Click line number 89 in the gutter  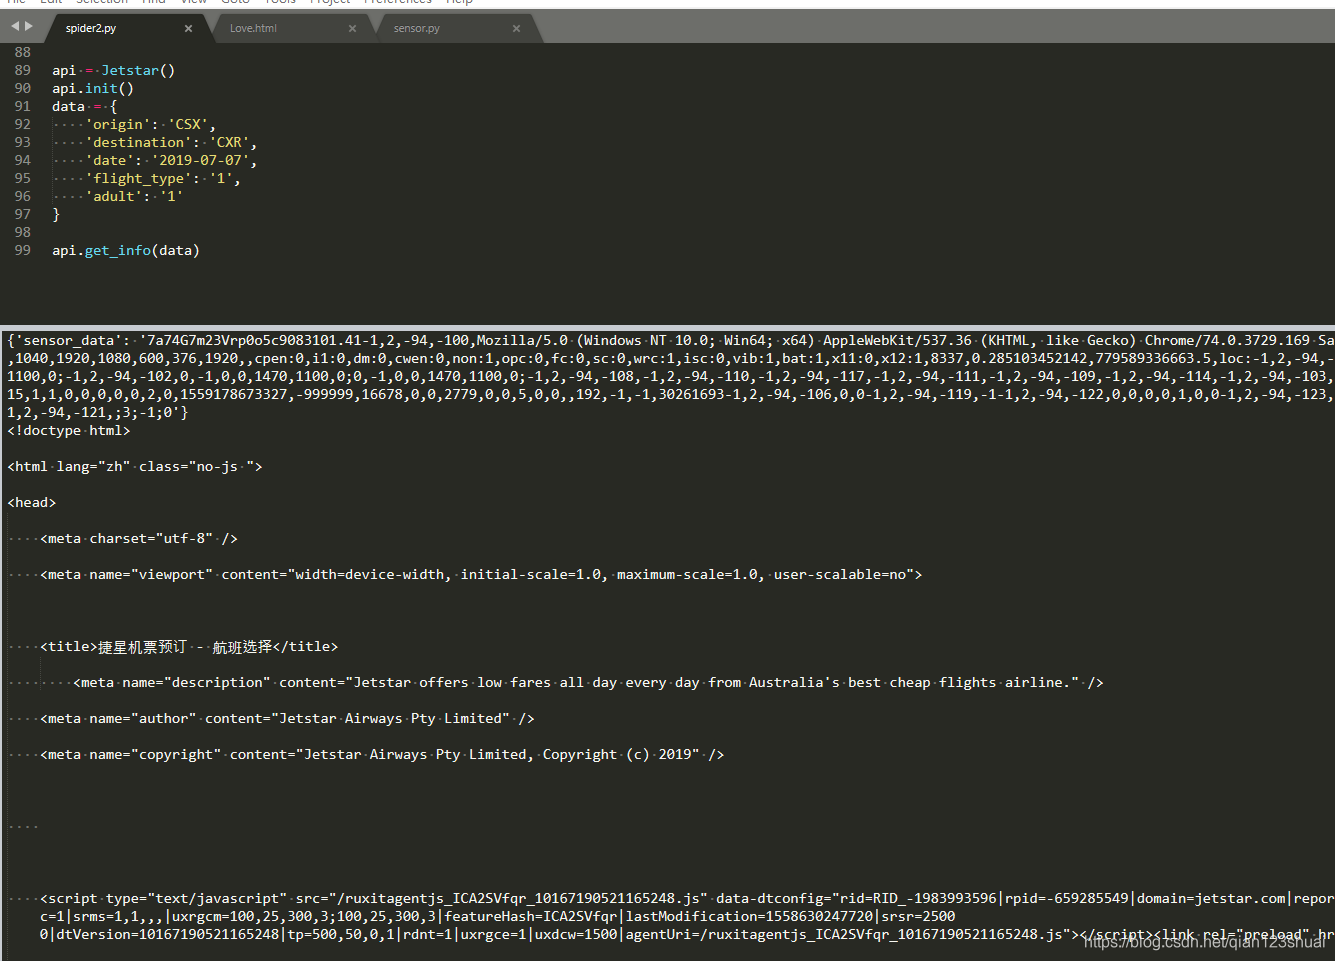[x=22, y=70]
